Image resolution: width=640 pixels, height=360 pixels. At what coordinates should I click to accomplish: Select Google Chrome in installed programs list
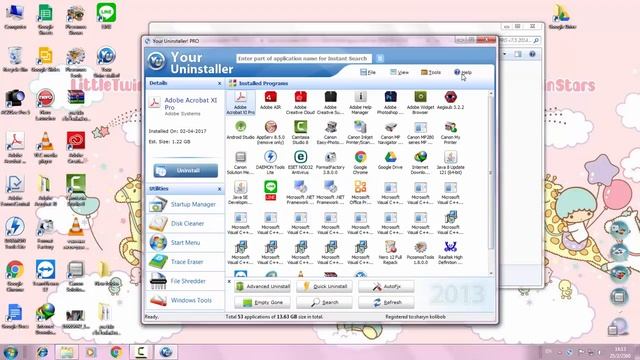[x=360, y=162]
